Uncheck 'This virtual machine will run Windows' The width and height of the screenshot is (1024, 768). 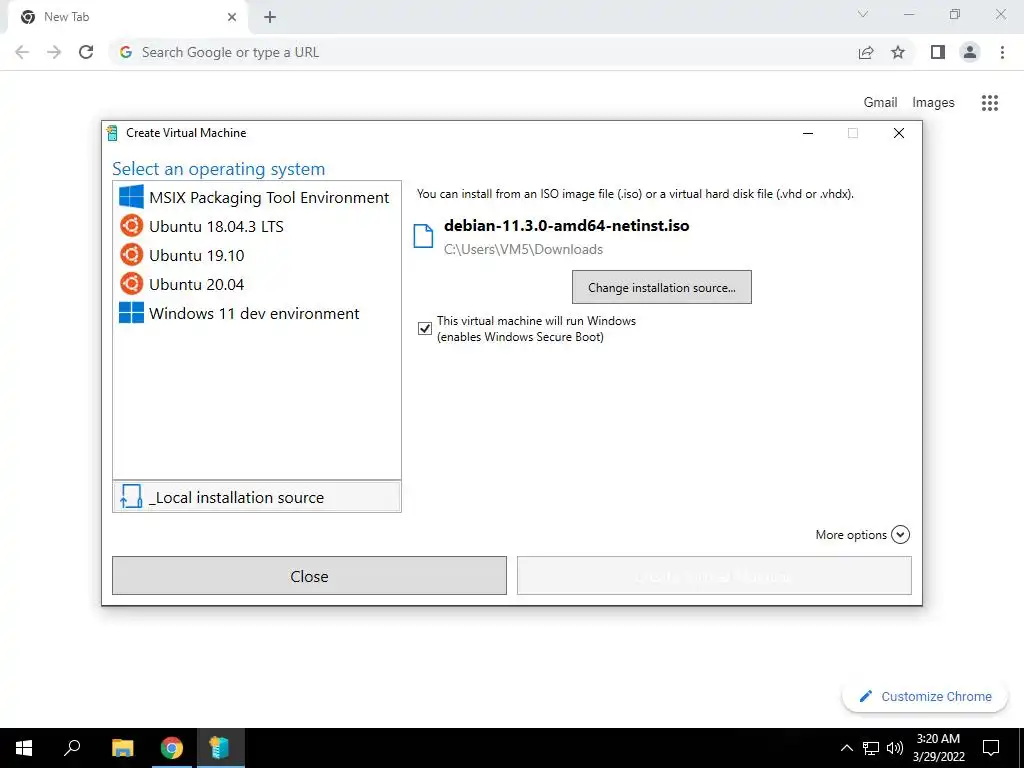(x=424, y=328)
